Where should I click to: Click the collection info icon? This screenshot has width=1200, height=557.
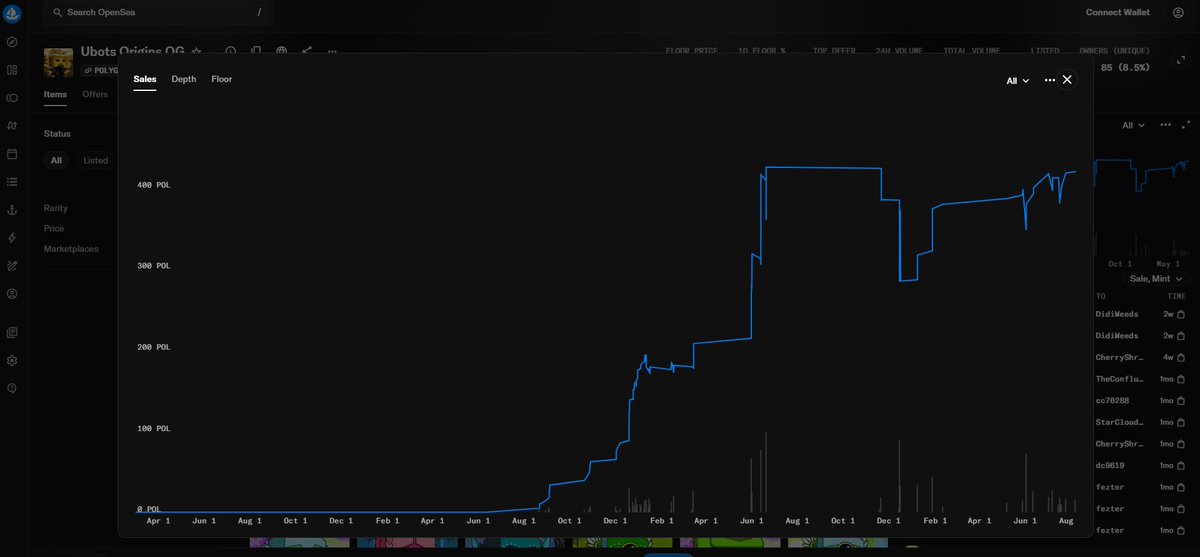pos(230,51)
